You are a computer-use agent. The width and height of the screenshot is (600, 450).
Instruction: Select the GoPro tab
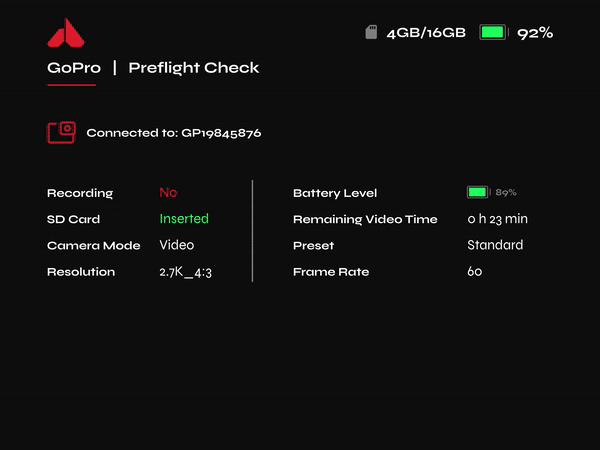pyautogui.click(x=74, y=68)
